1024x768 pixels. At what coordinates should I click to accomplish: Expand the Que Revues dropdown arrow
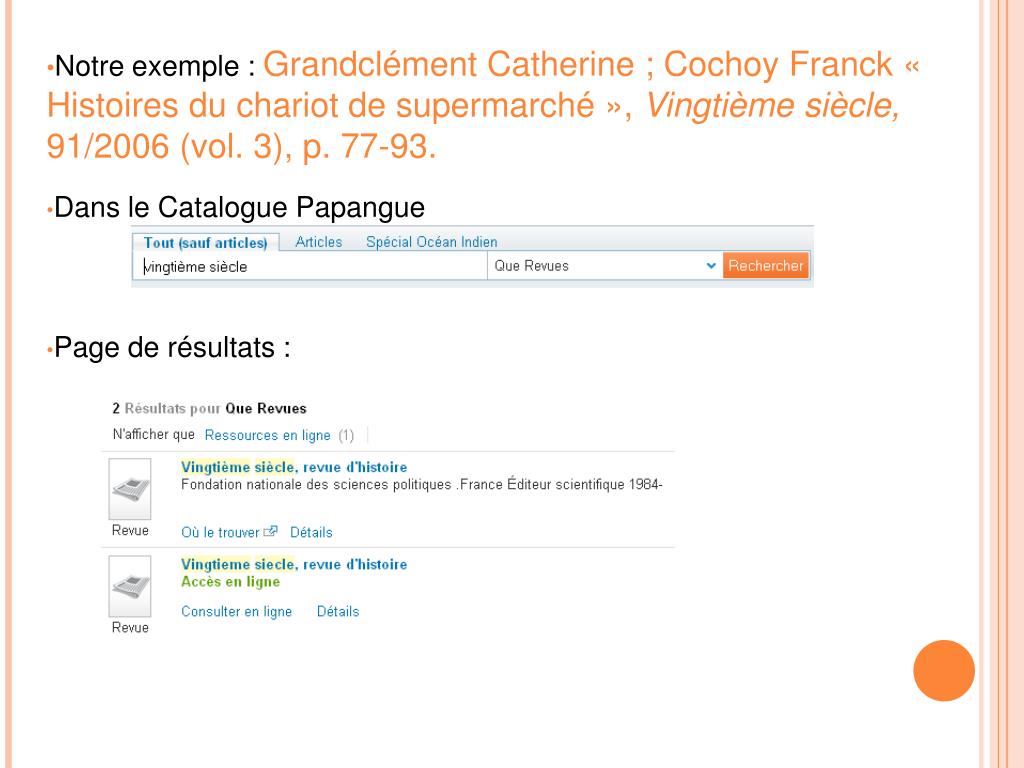(x=711, y=266)
